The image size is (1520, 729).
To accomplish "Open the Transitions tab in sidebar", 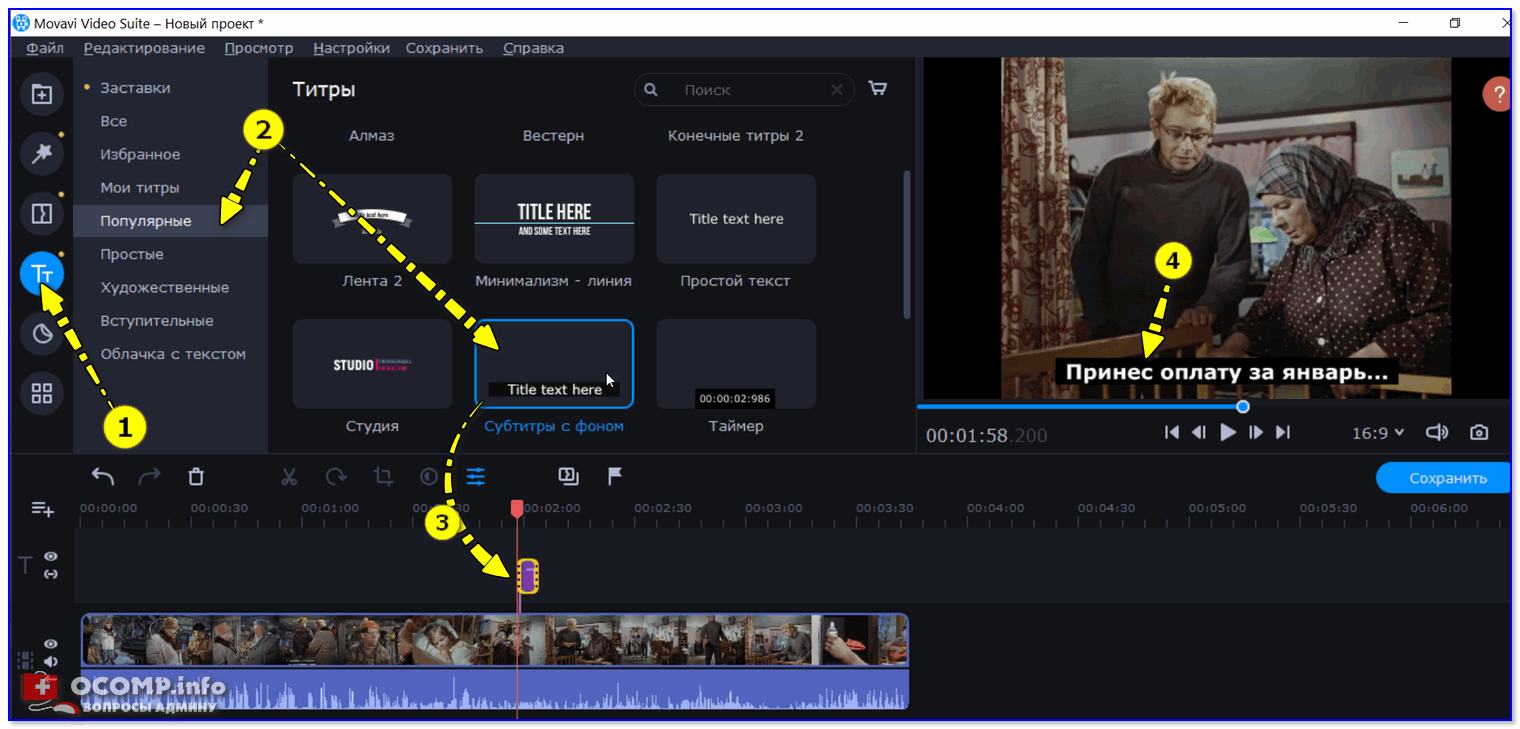I will pos(42,213).
